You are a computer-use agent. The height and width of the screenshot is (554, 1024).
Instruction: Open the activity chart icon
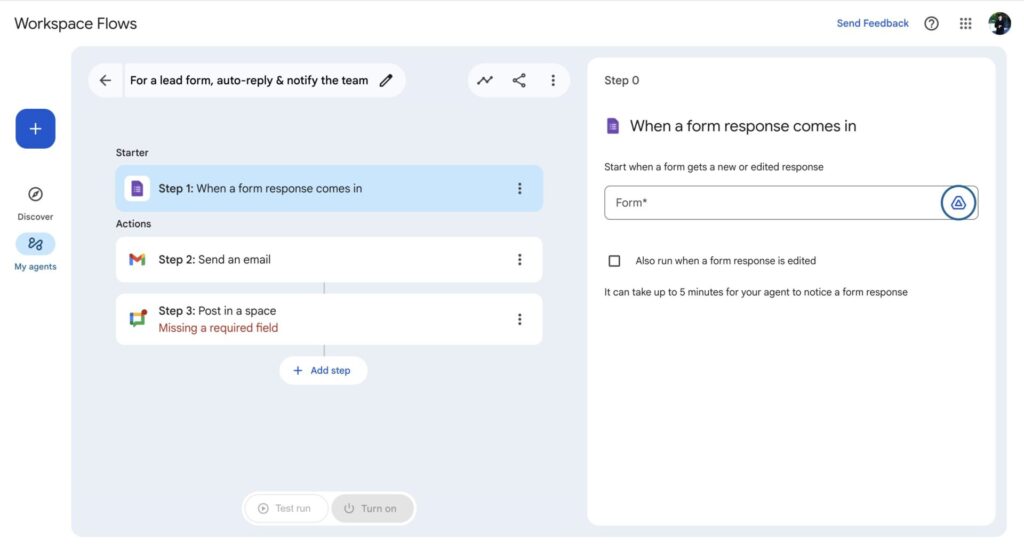[485, 80]
